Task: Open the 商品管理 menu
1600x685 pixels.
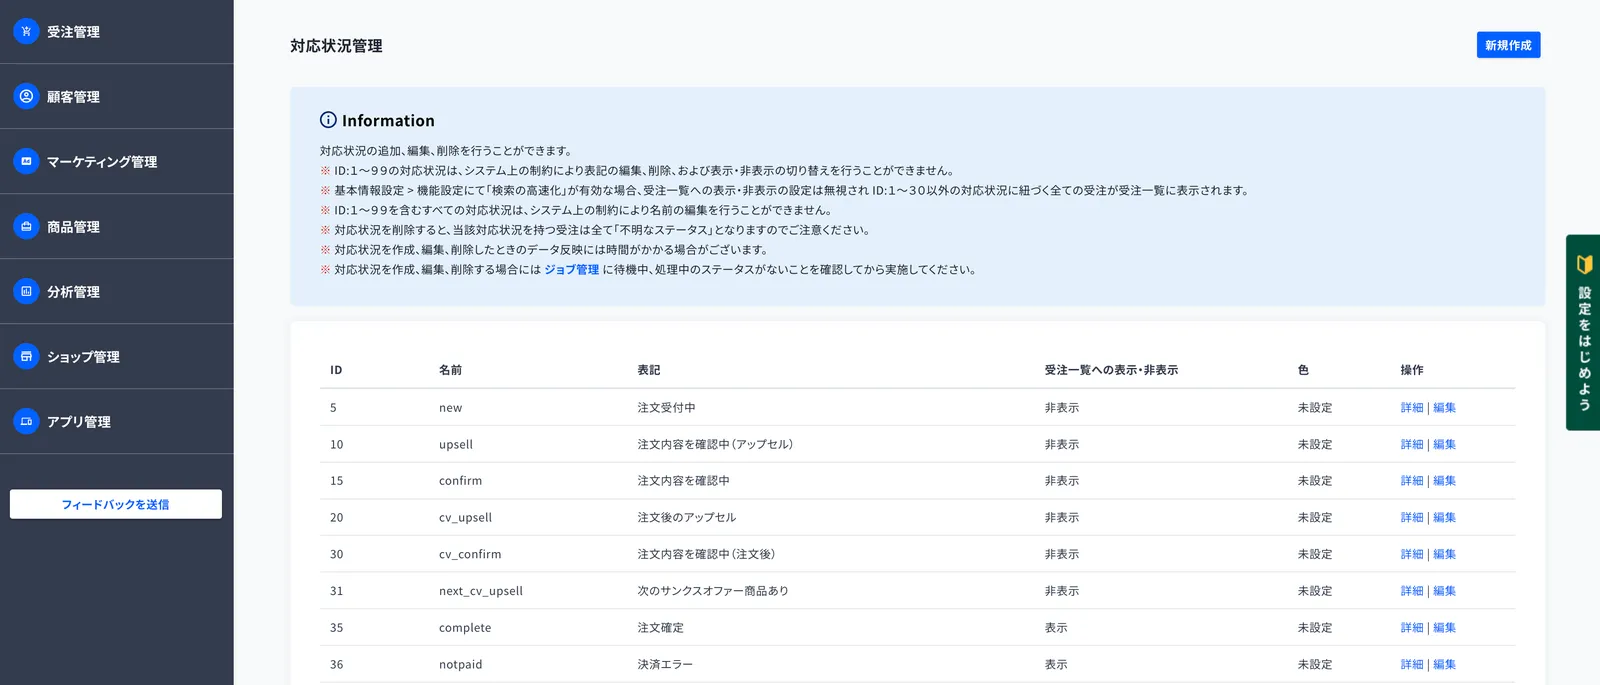Action: (x=116, y=227)
